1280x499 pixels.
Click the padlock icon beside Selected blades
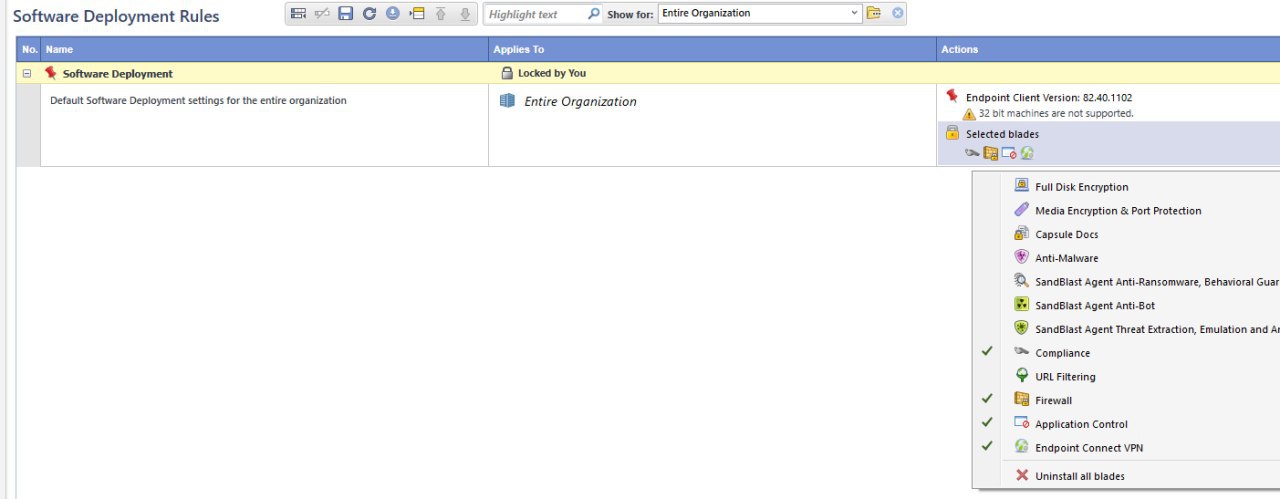[x=953, y=133]
